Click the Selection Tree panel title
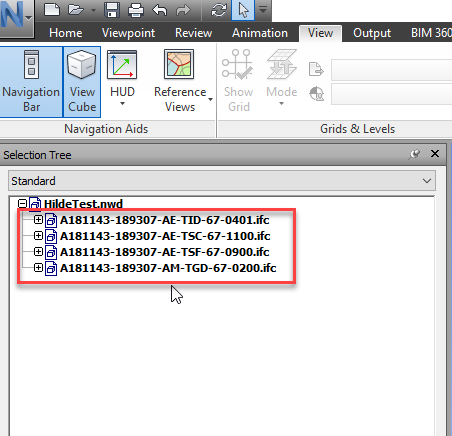 (37, 155)
